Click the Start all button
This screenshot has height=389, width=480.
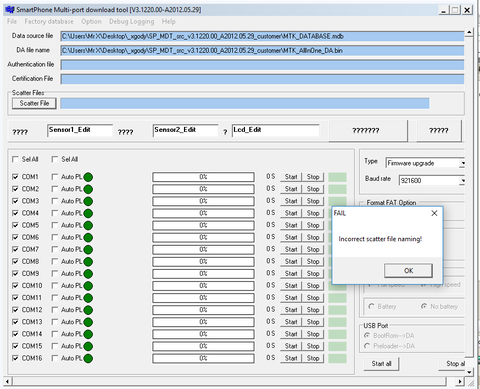coord(381,364)
